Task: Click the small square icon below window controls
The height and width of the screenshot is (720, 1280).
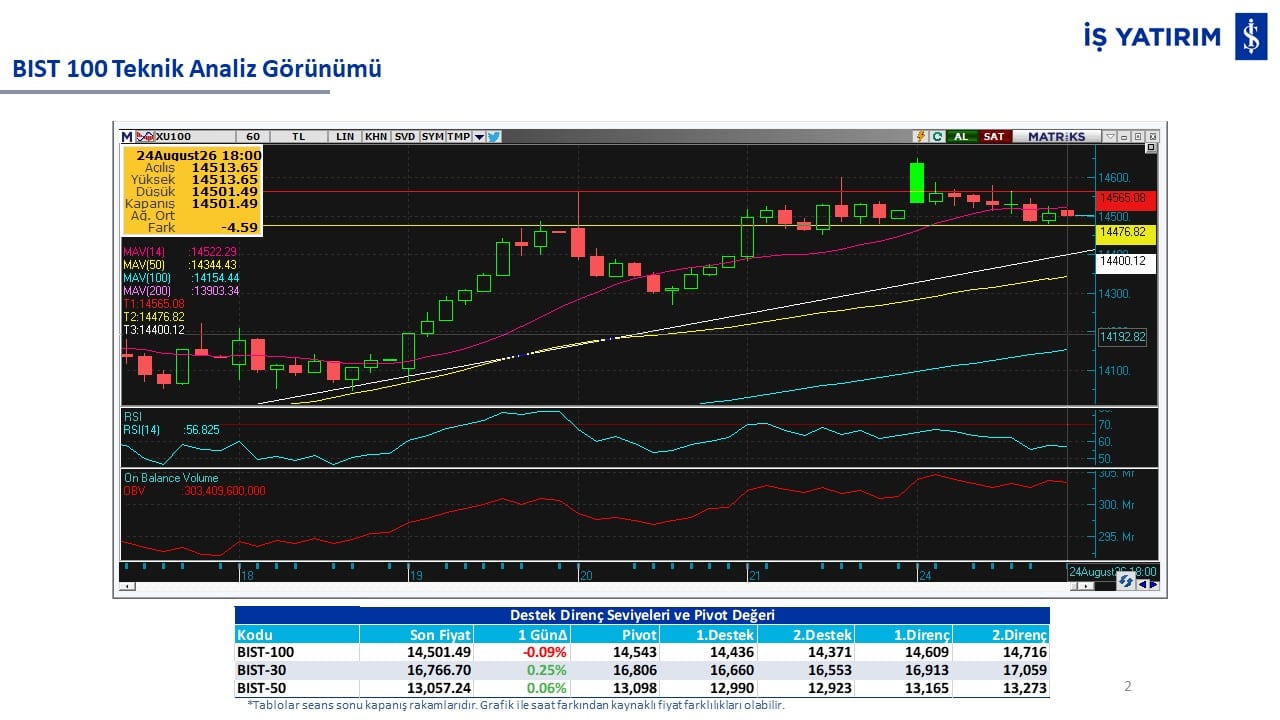Action: 1151,148
